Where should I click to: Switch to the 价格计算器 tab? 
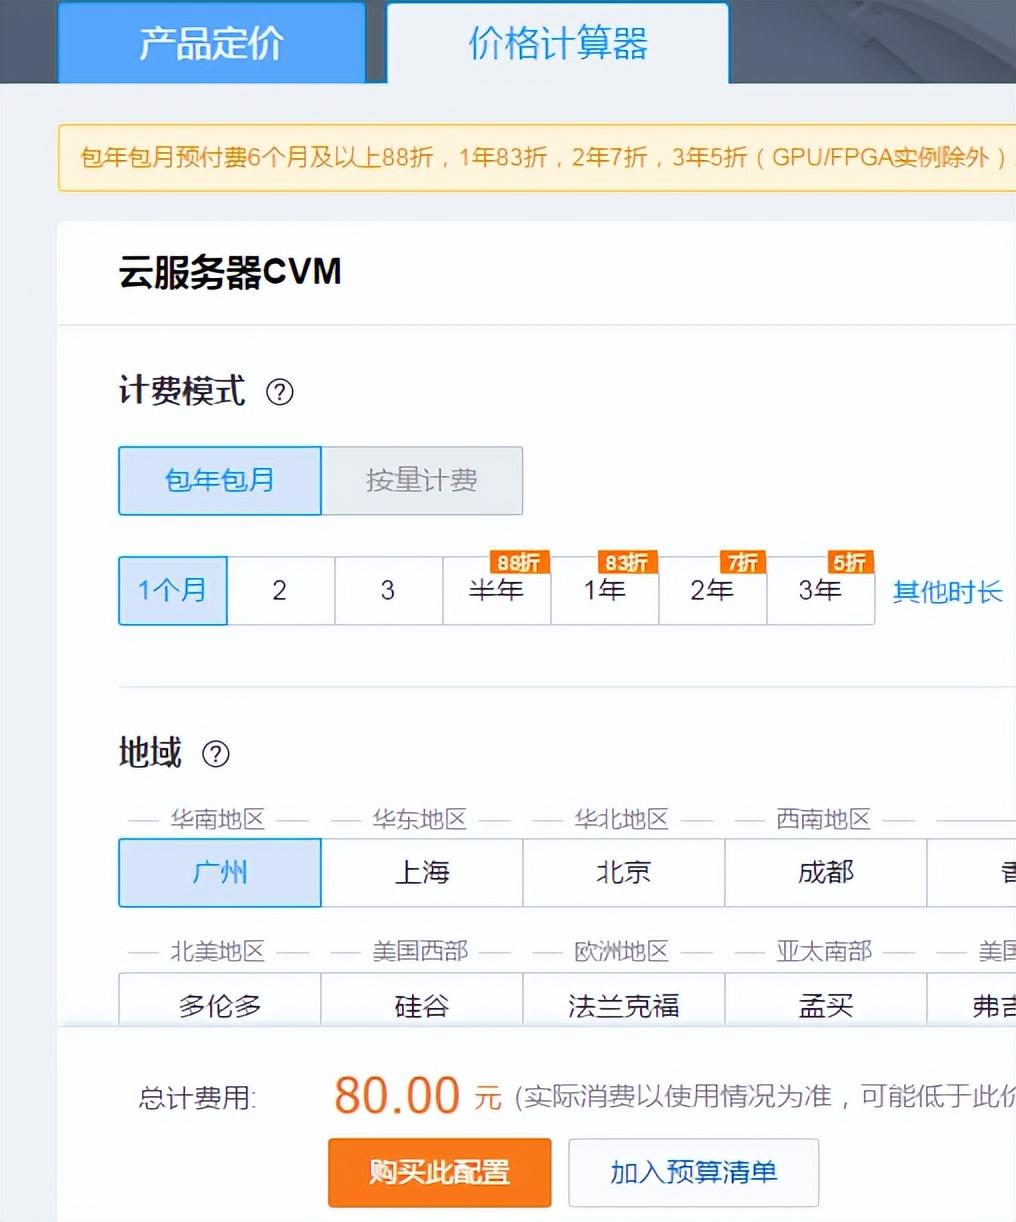(558, 43)
